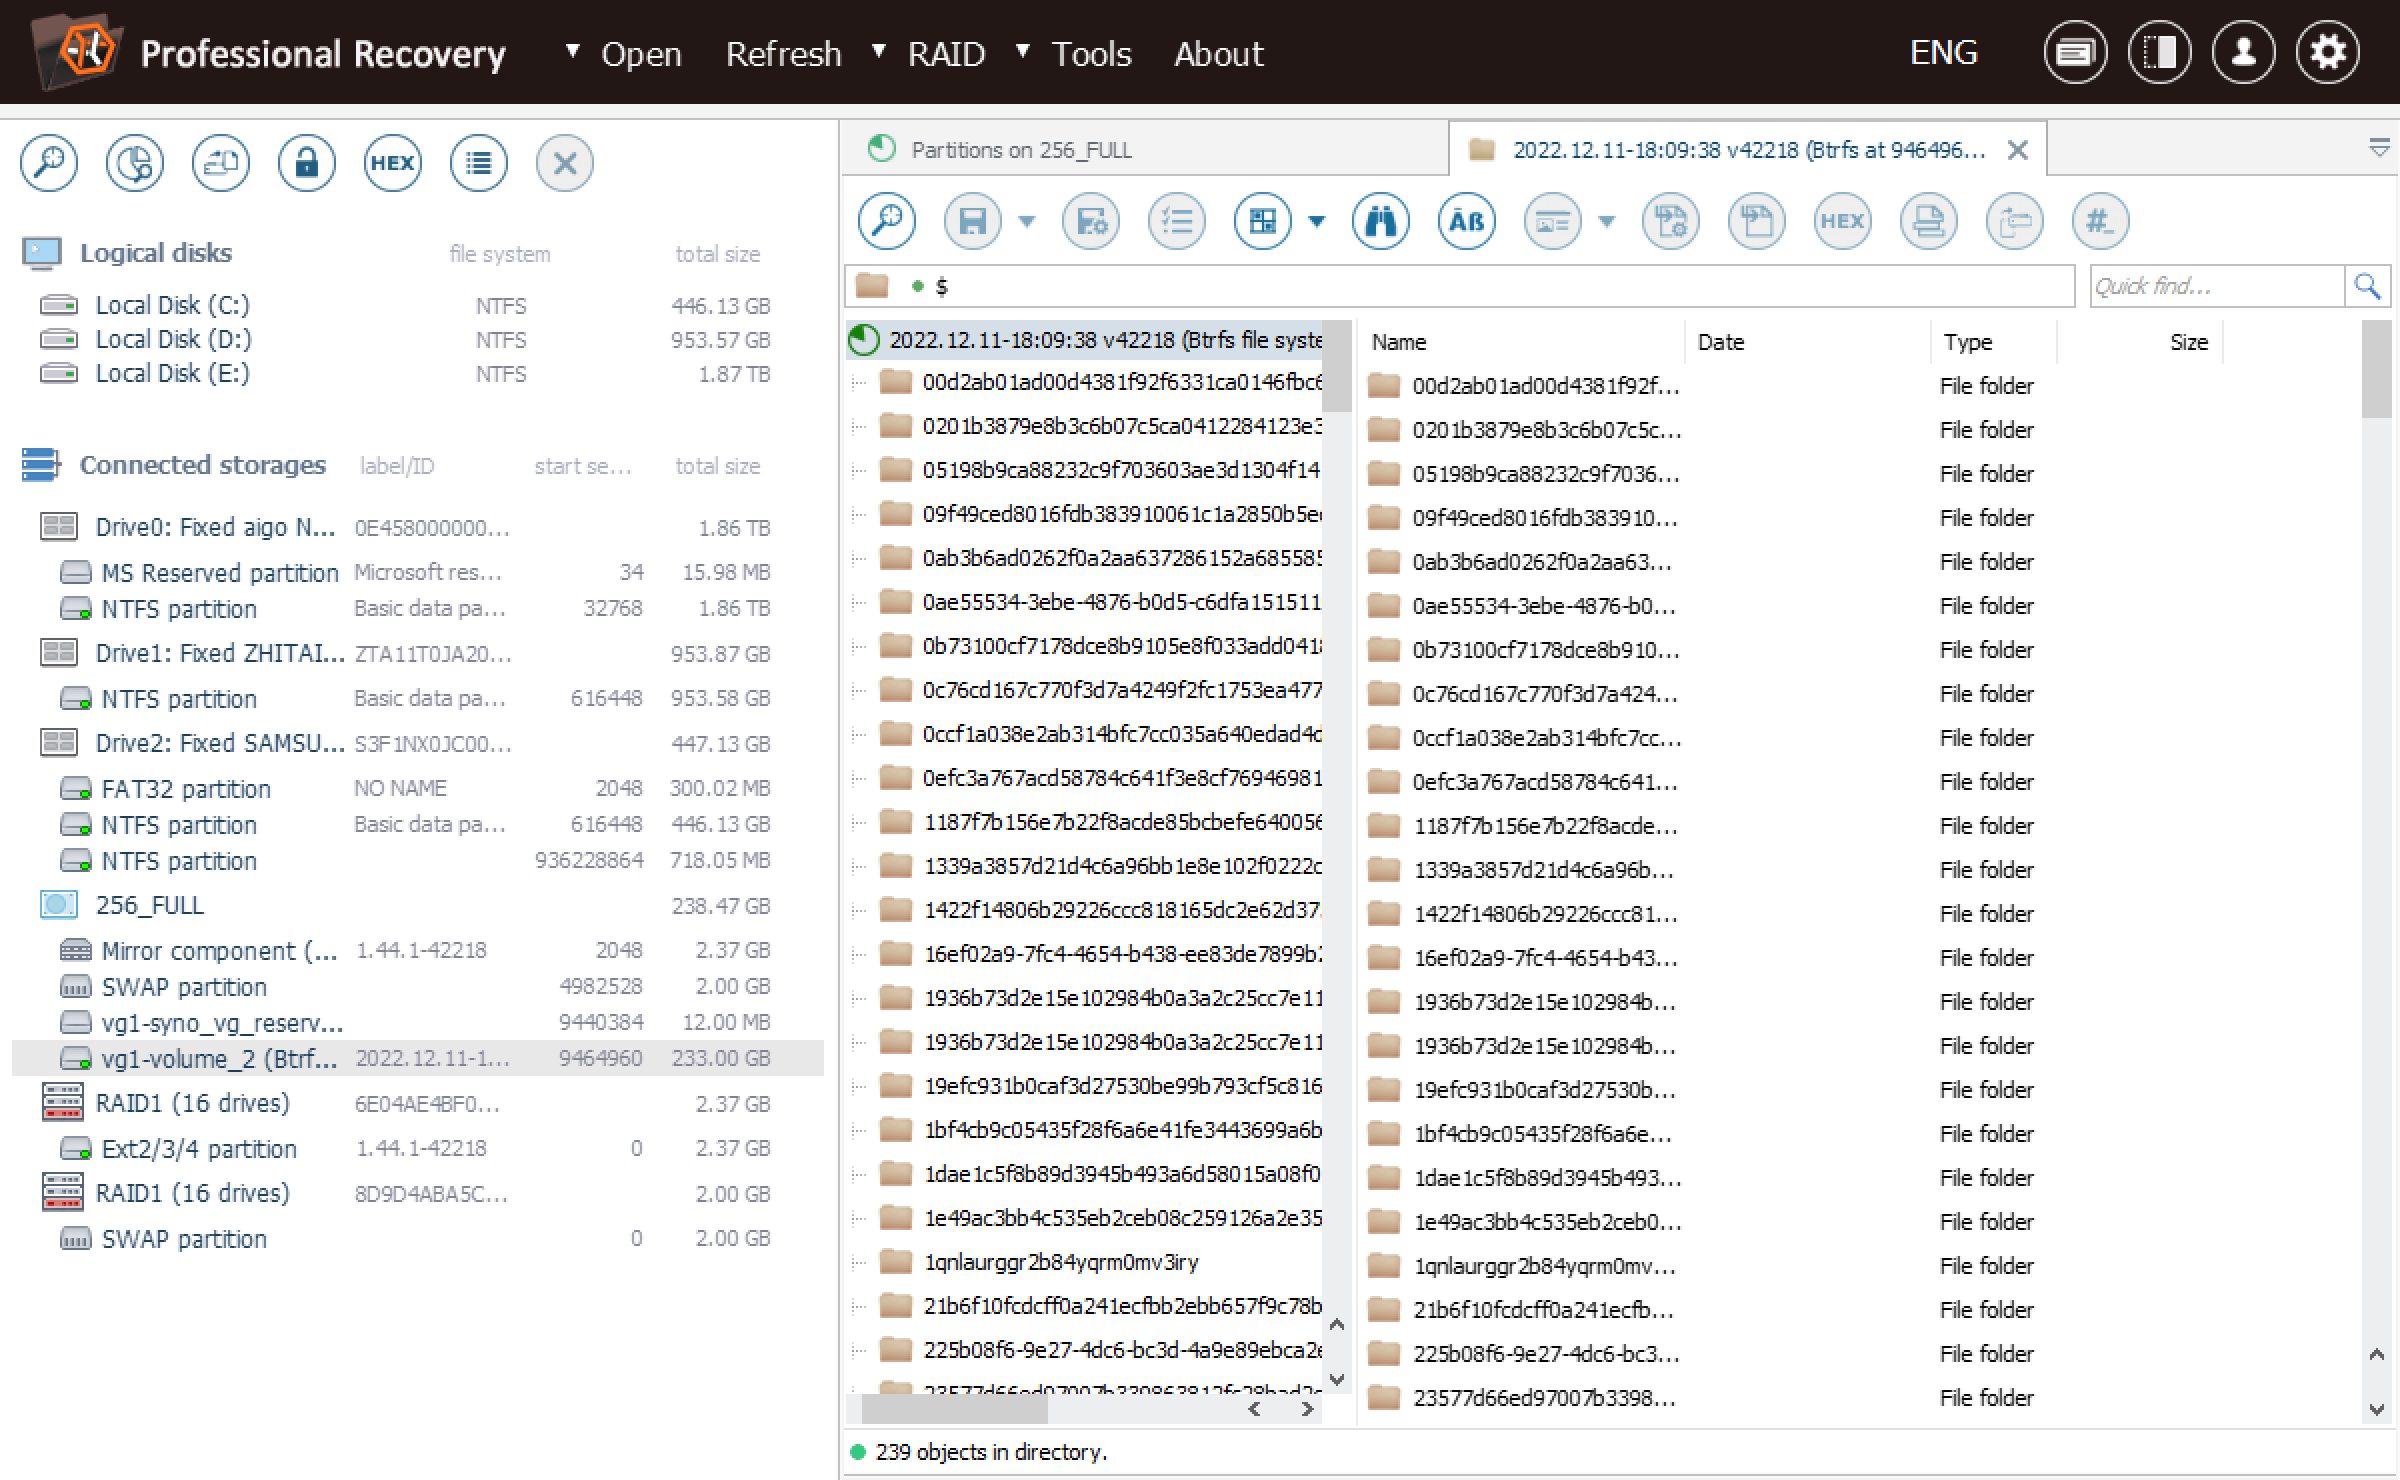Click the view mode grid icon
2400x1480 pixels.
[1263, 221]
